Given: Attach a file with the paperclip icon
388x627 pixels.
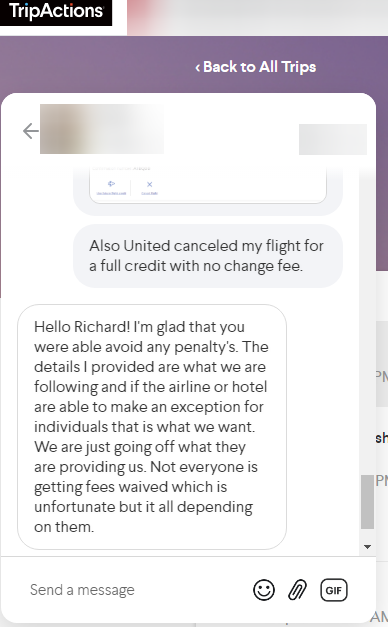Looking at the screenshot, I should (x=298, y=590).
